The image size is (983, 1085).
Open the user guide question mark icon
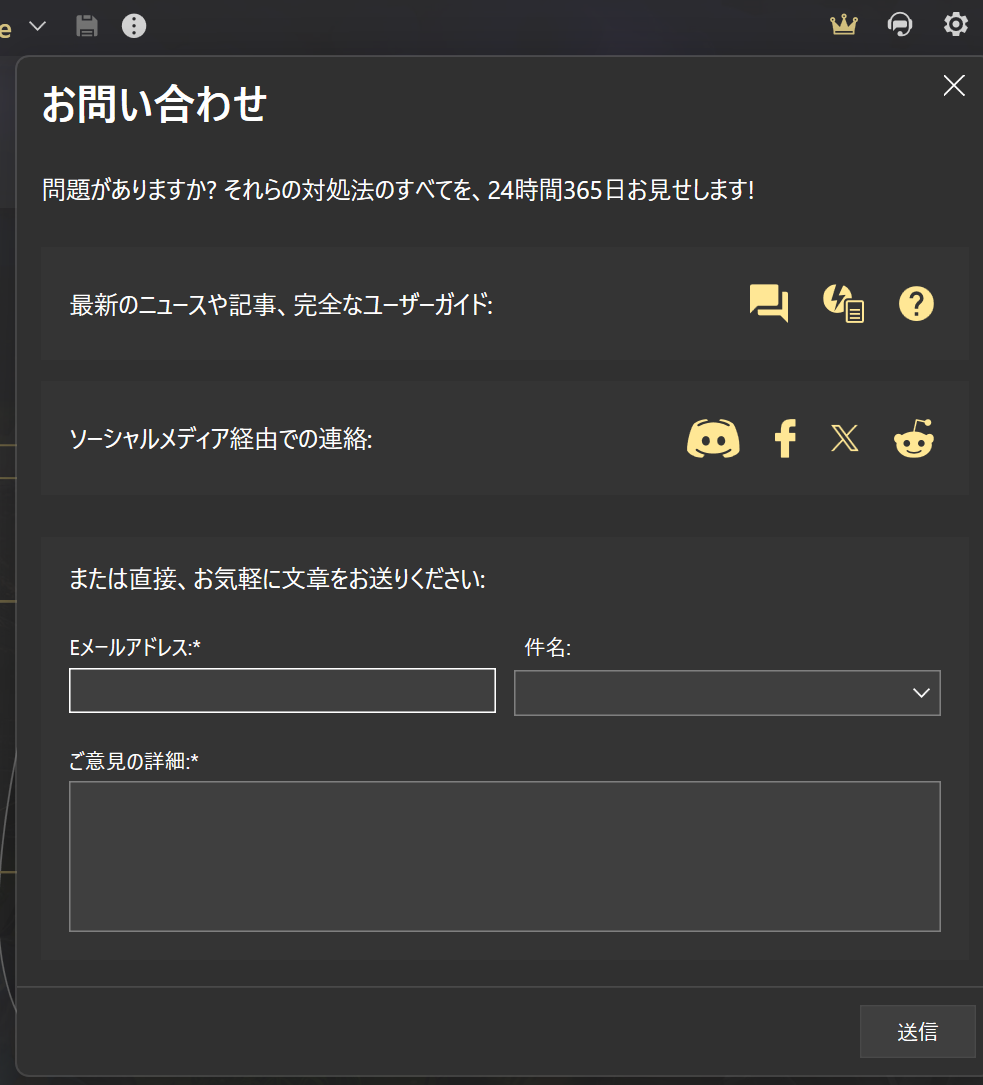click(916, 303)
